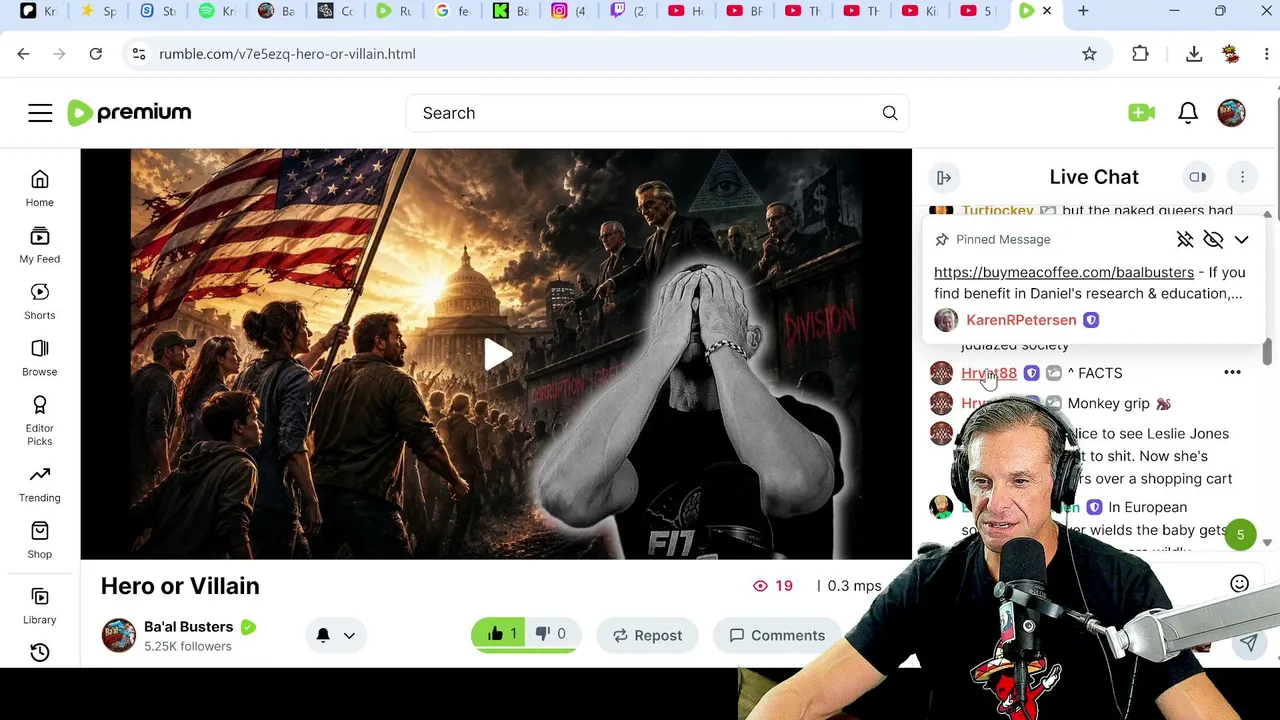Viewport: 1280px width, 720px height.
Task: Open Editor Picks in the sidebar
Action: (x=40, y=420)
